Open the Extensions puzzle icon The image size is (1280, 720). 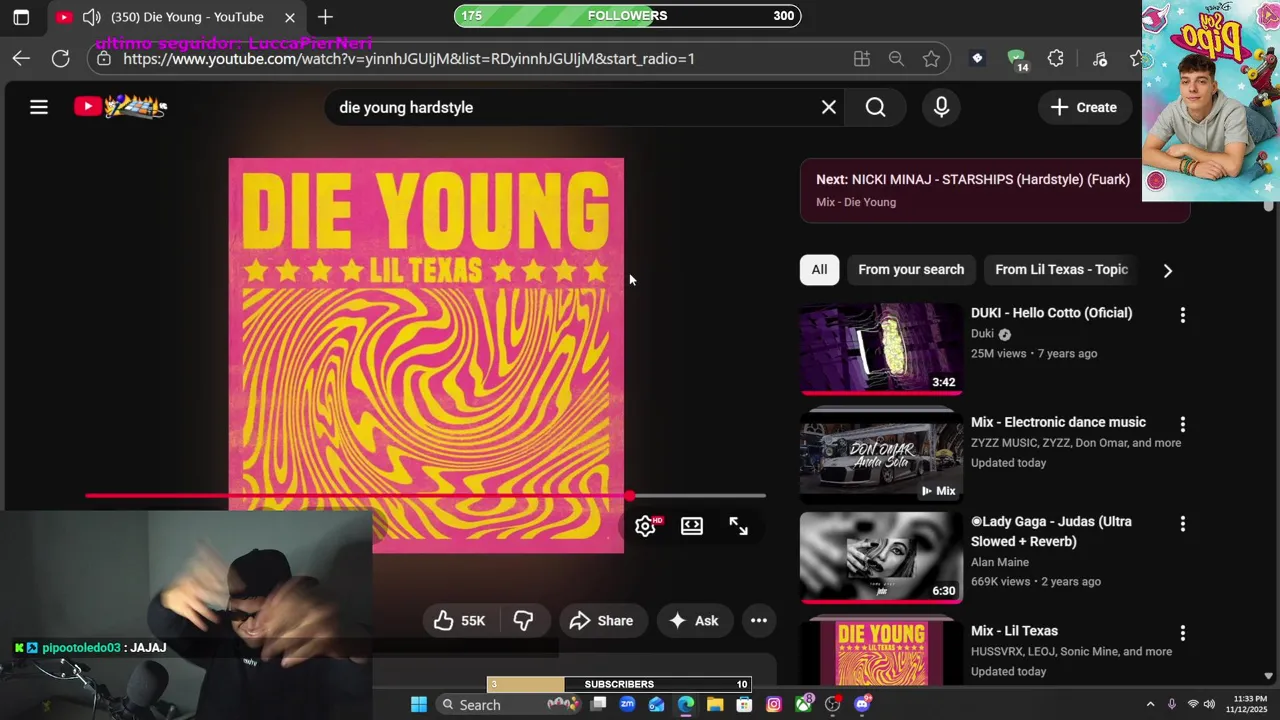(x=1056, y=59)
